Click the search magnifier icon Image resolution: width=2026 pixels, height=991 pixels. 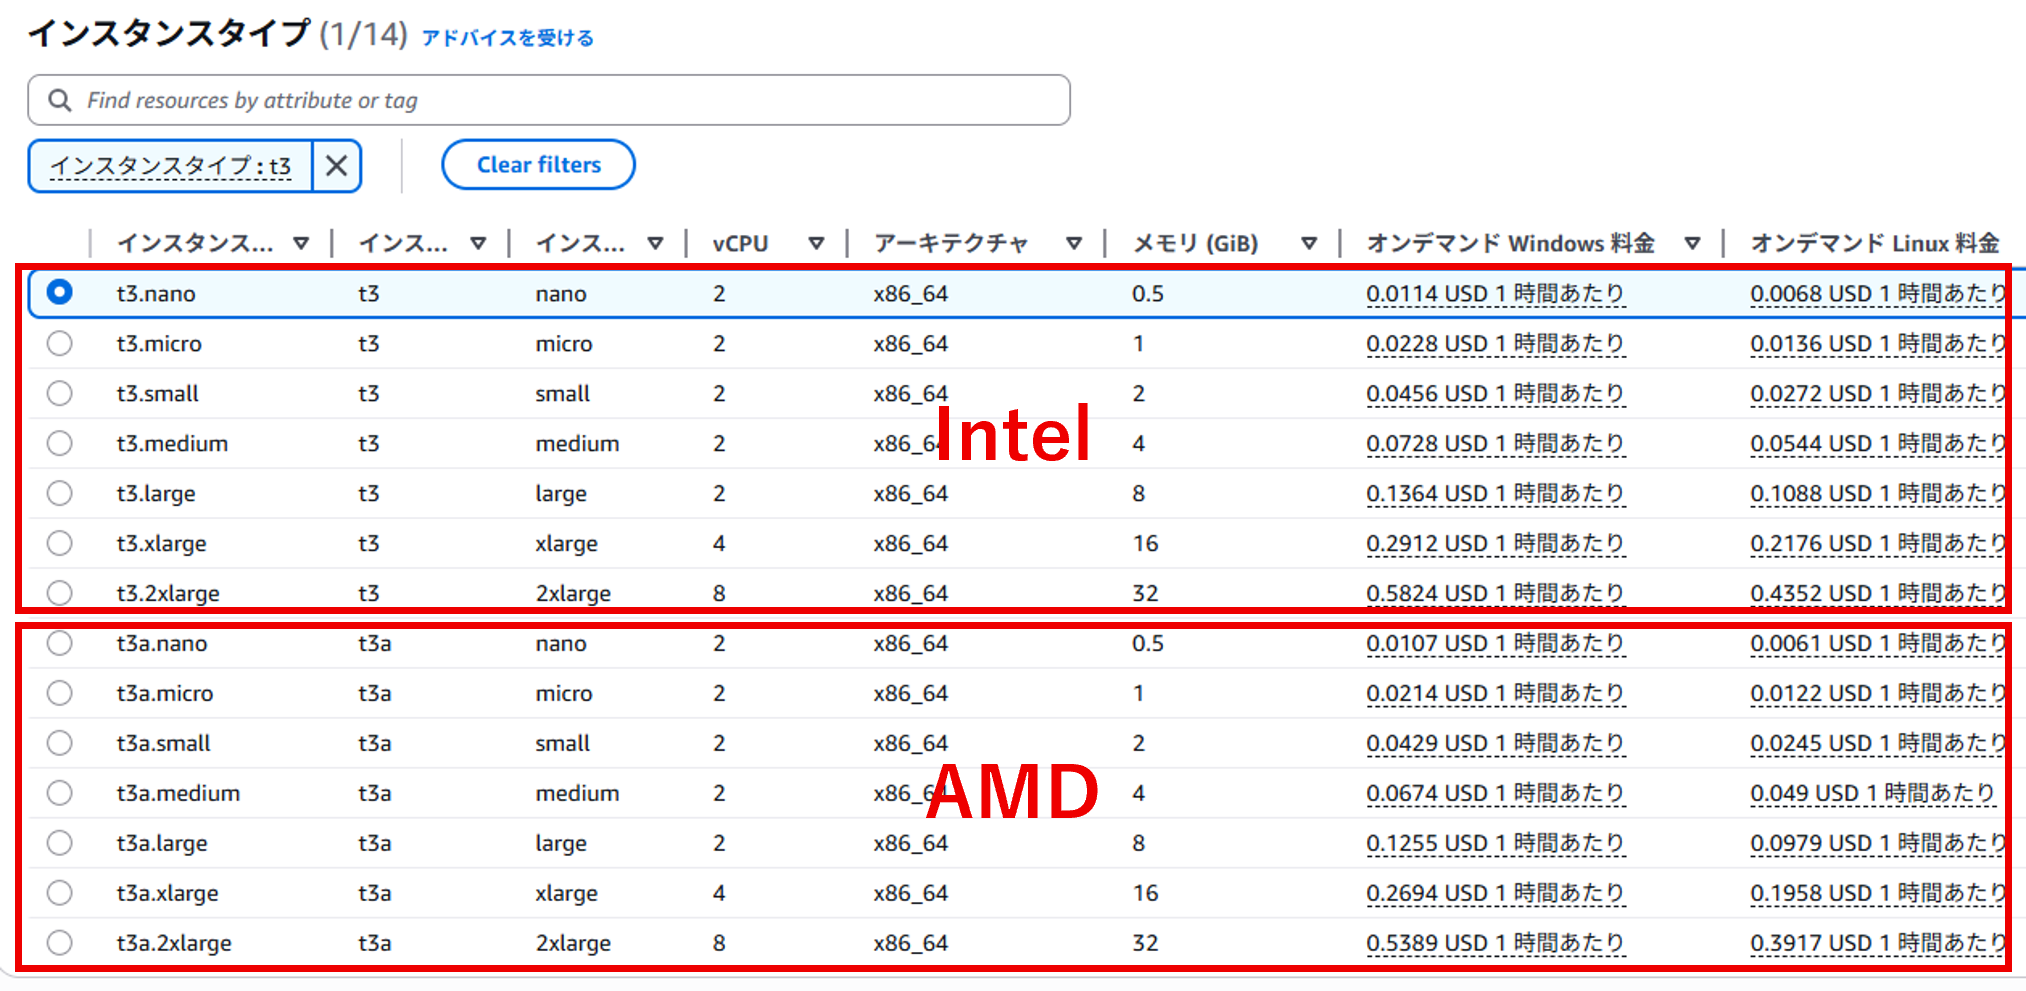pyautogui.click(x=60, y=100)
